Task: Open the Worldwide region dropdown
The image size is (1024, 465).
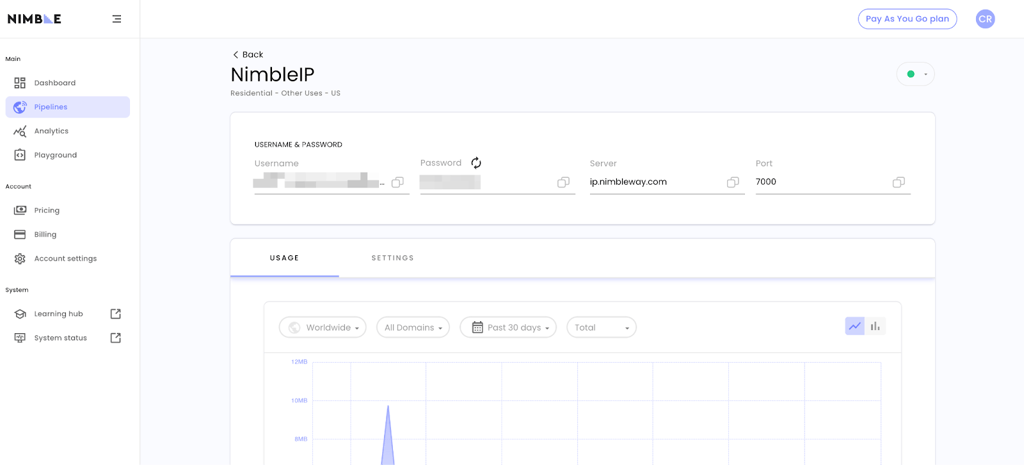Action: [x=323, y=327]
